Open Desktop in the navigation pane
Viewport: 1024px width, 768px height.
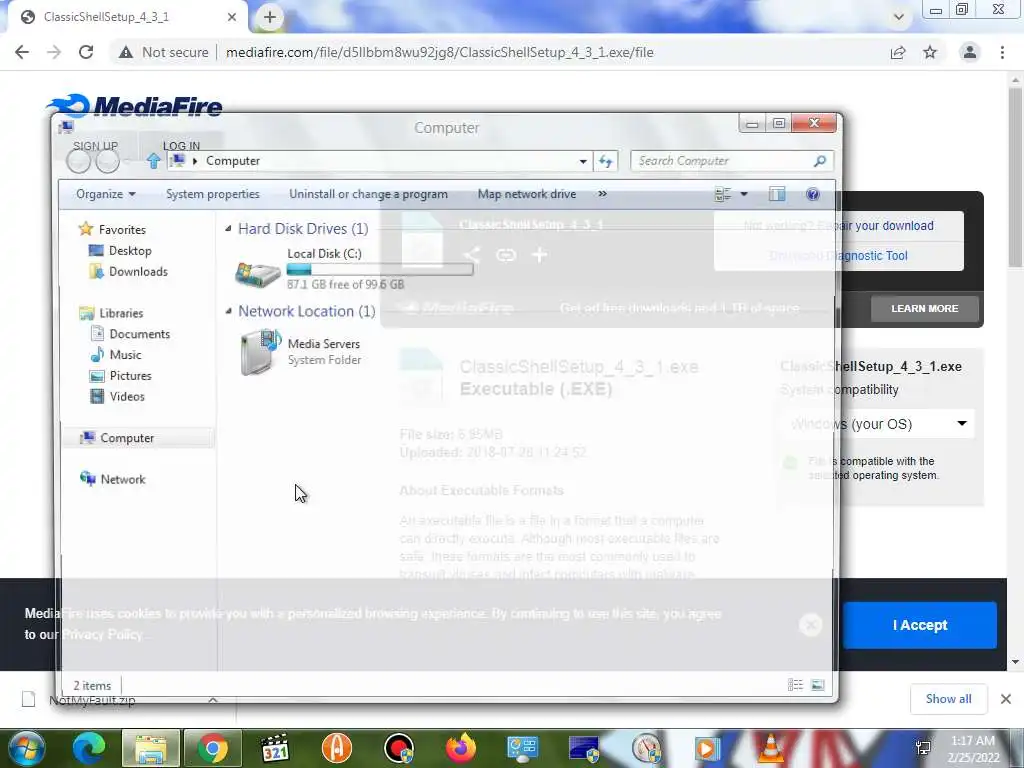pyautogui.click(x=130, y=251)
